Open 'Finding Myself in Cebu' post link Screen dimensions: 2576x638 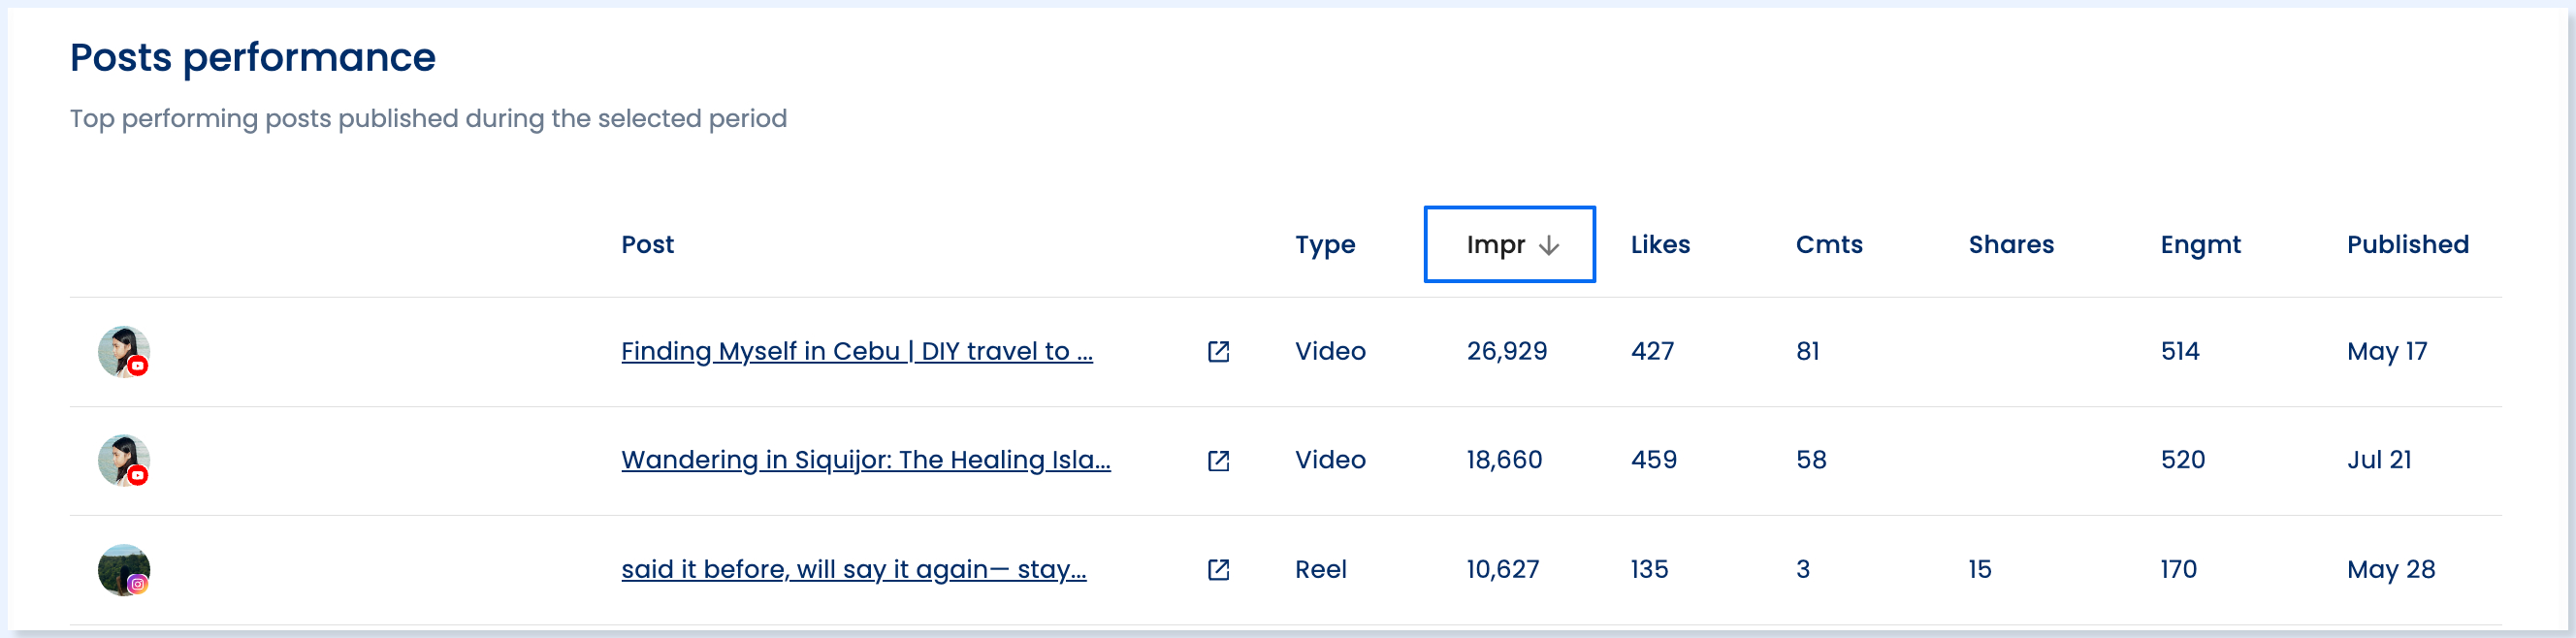(x=856, y=352)
